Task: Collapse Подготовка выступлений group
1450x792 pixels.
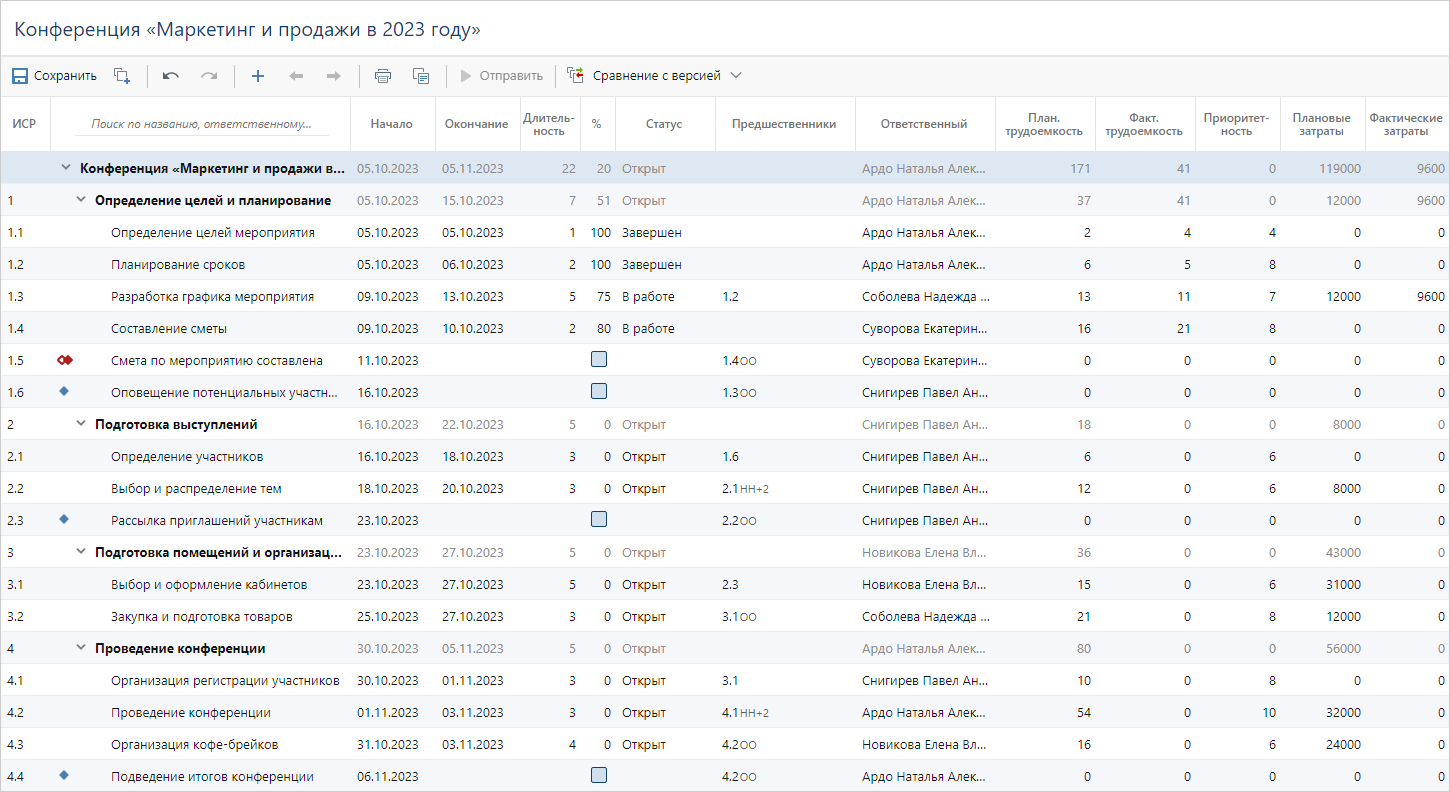Action: click(82, 424)
